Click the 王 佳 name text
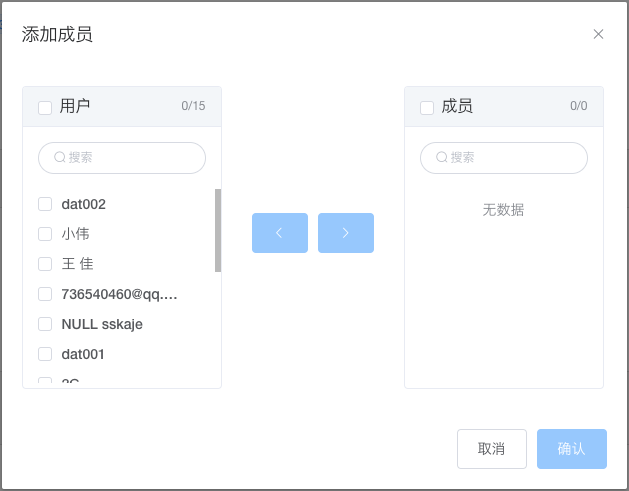 77,264
